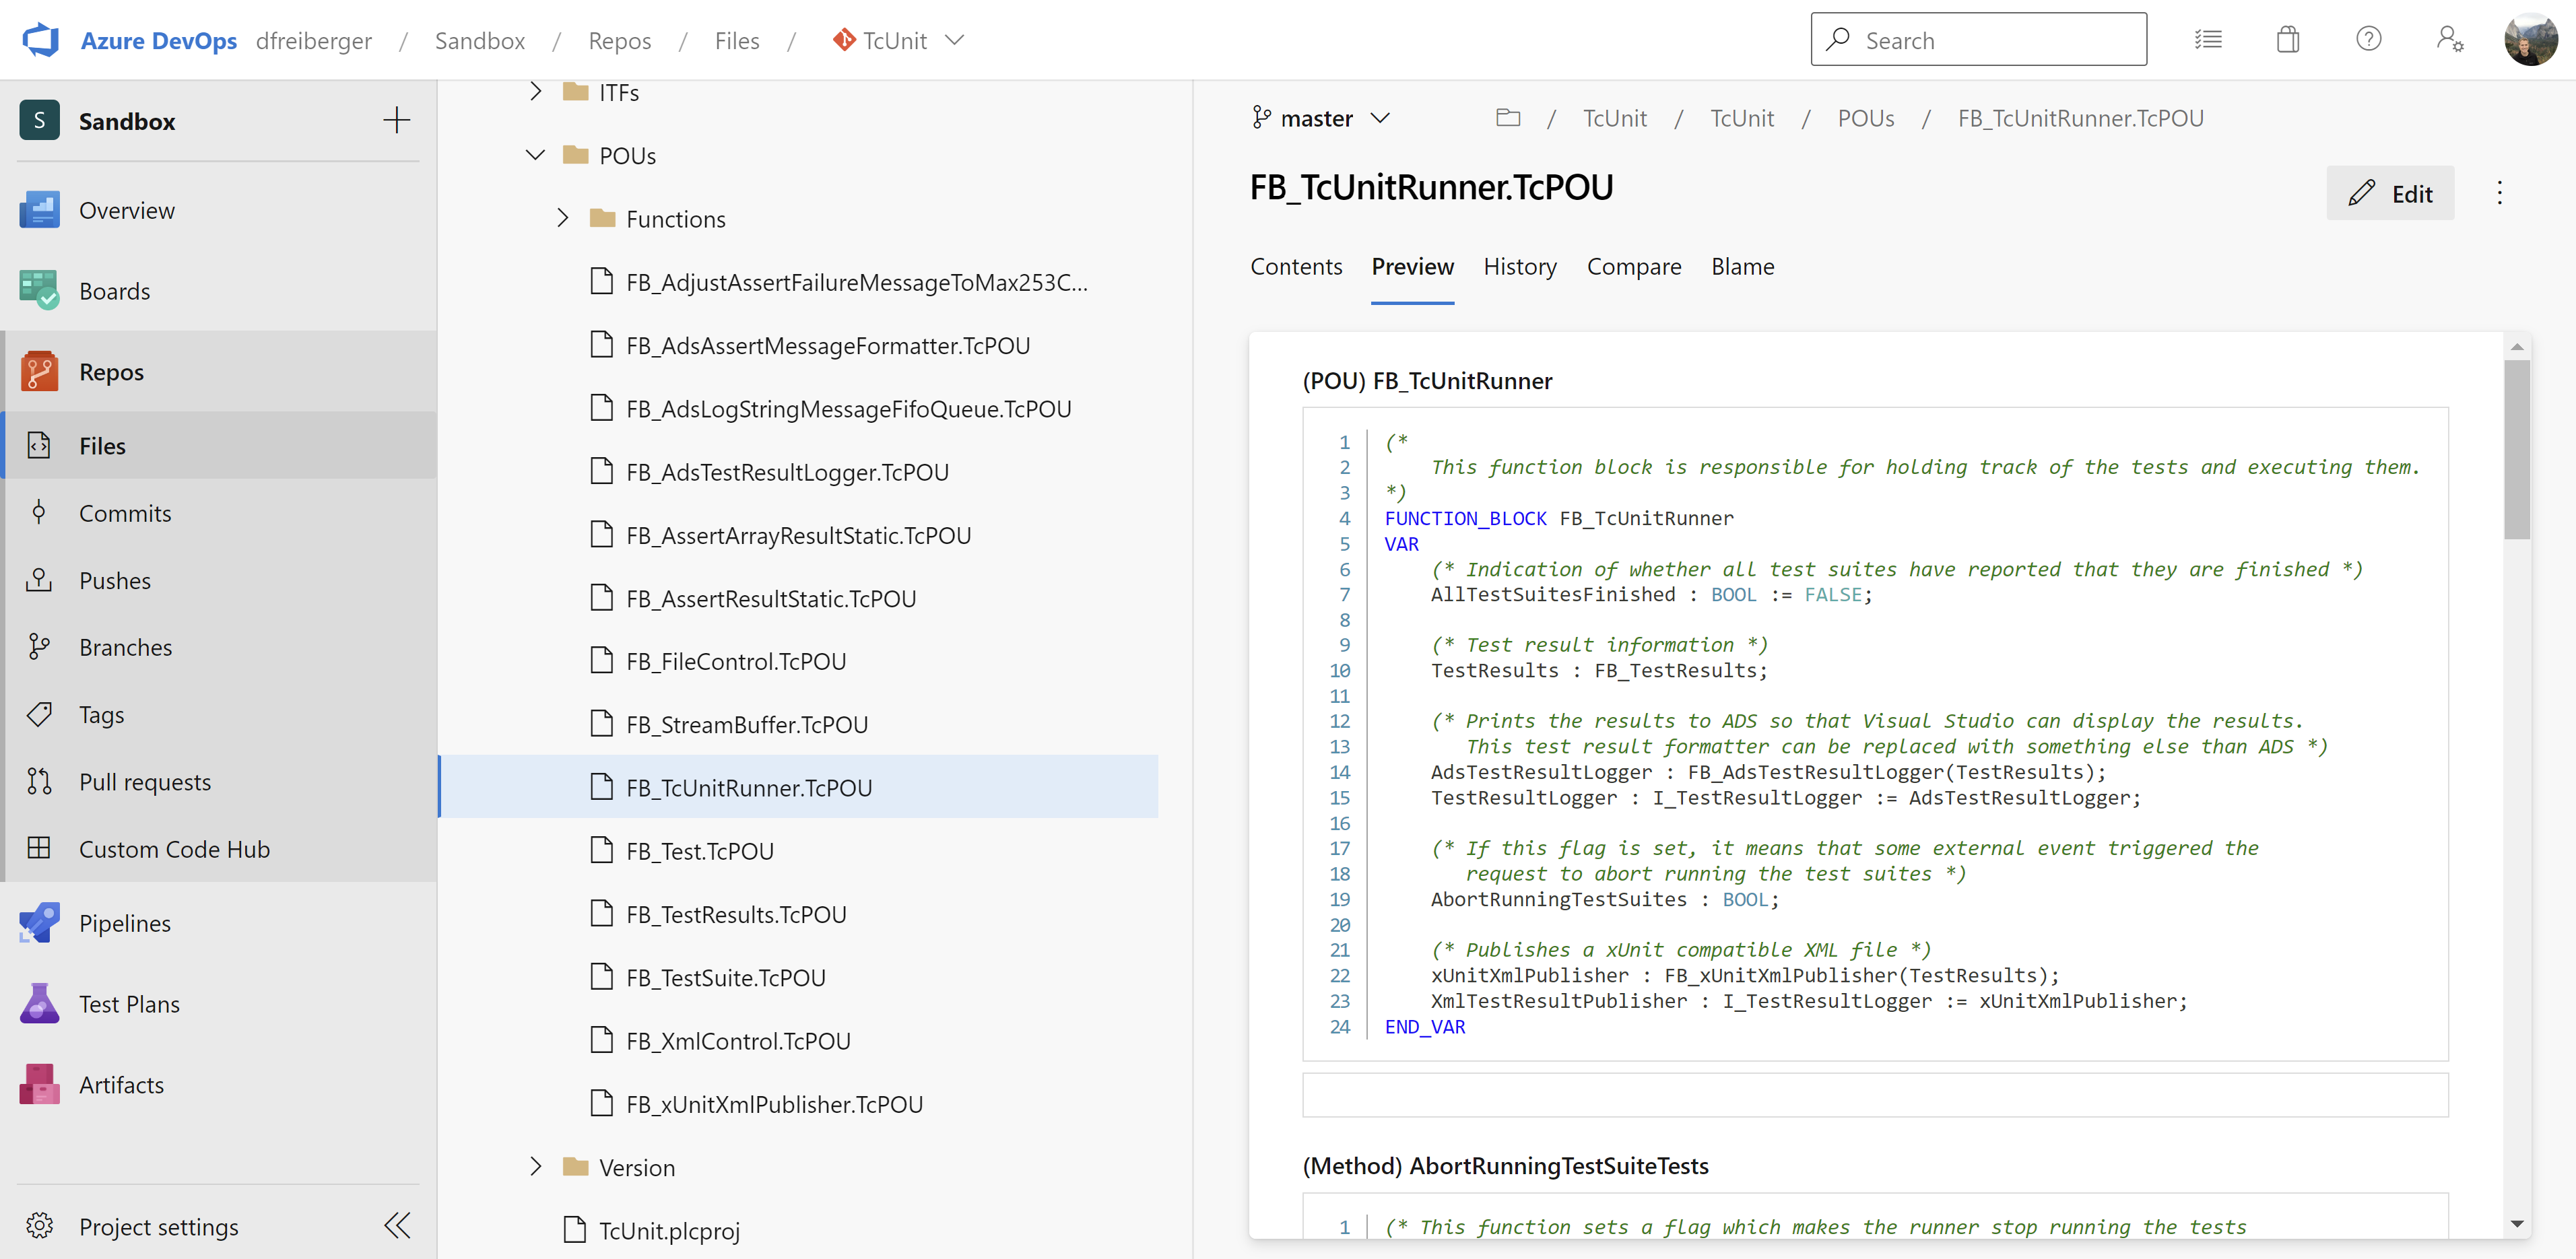Select FB_Test.TcPOU in file tree
Screen dimensions: 2576x1259
point(699,851)
